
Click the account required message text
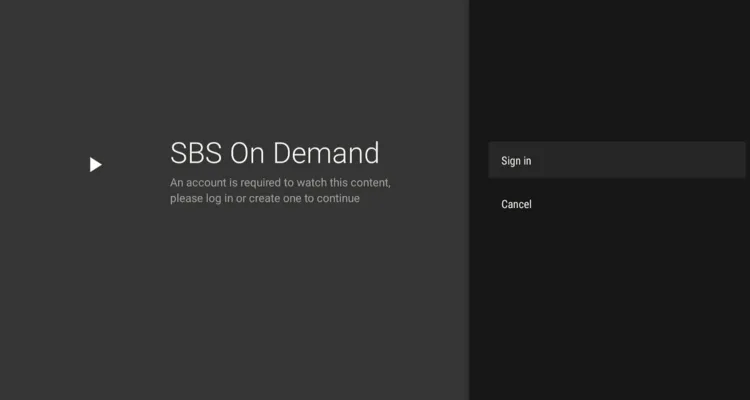280,190
